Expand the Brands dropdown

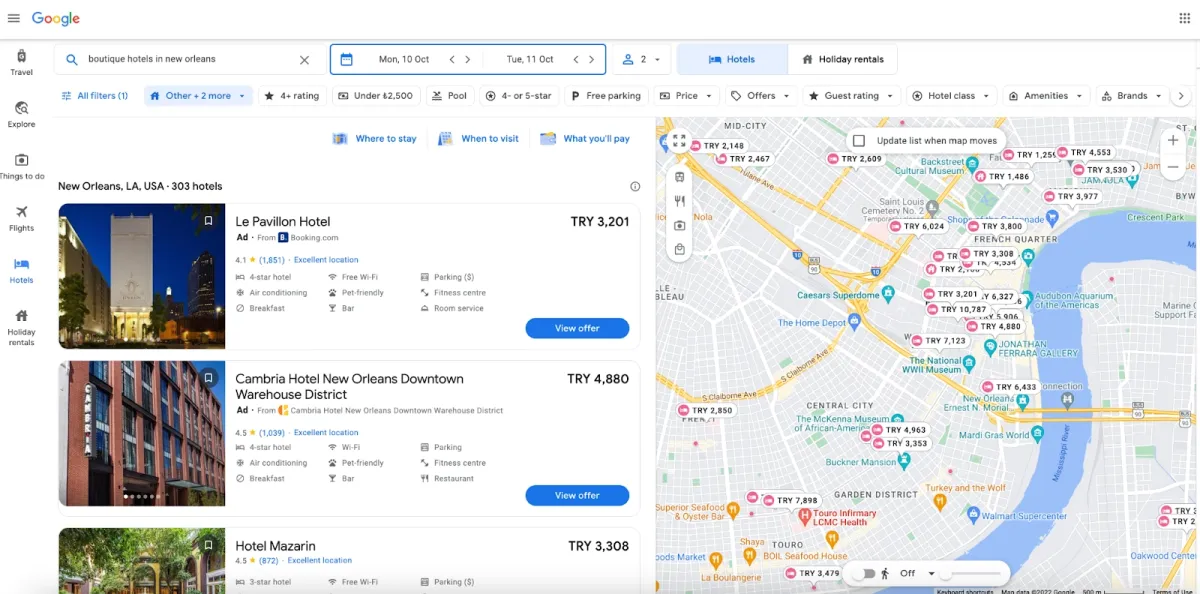(x=1132, y=96)
